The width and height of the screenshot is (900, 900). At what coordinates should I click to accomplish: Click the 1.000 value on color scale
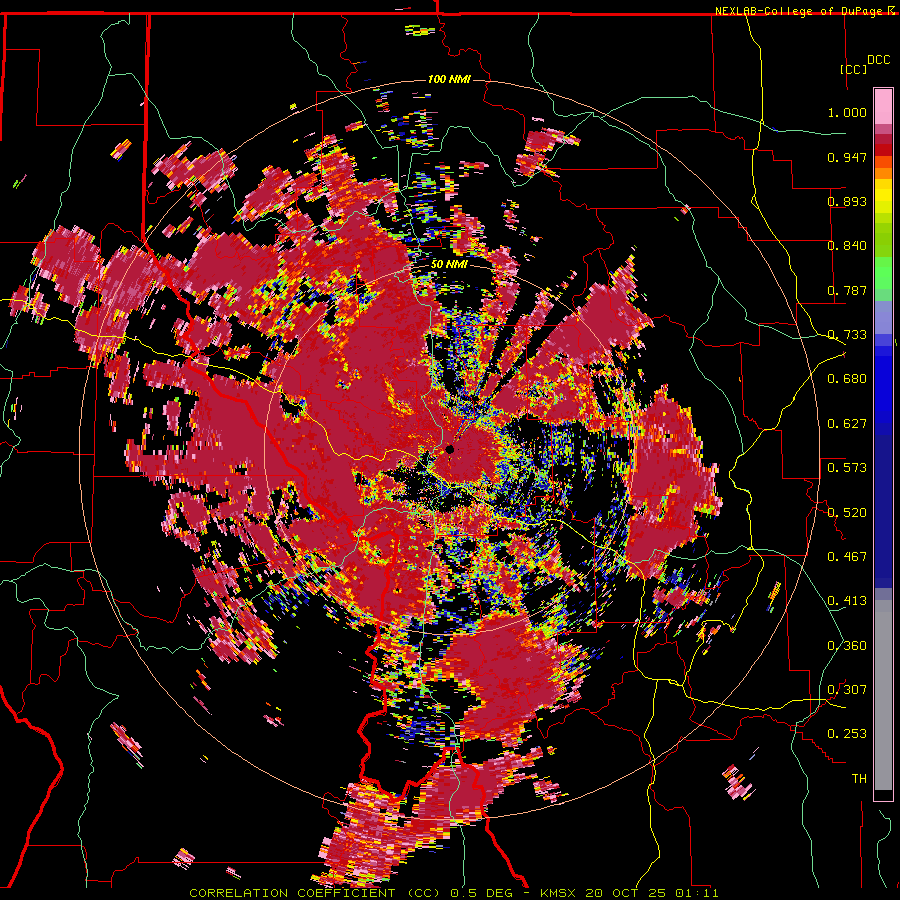tap(847, 112)
